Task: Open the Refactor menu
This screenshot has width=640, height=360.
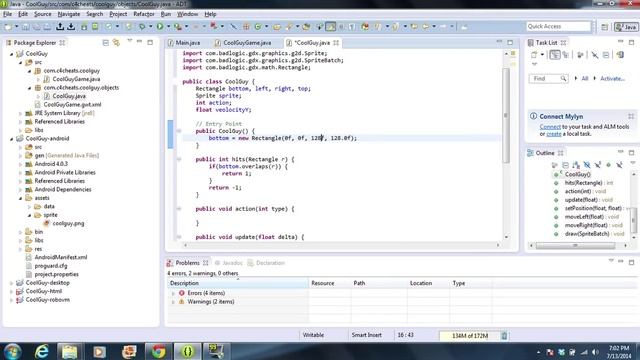Action: click(144, 14)
